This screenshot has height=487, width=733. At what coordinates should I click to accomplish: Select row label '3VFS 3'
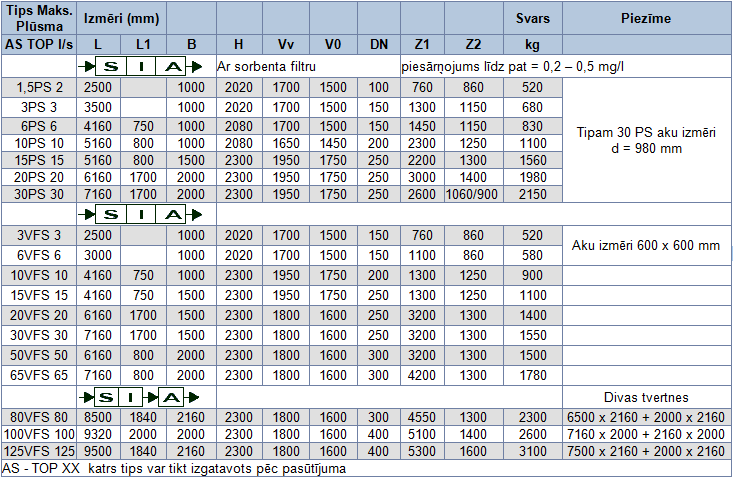coord(39,235)
